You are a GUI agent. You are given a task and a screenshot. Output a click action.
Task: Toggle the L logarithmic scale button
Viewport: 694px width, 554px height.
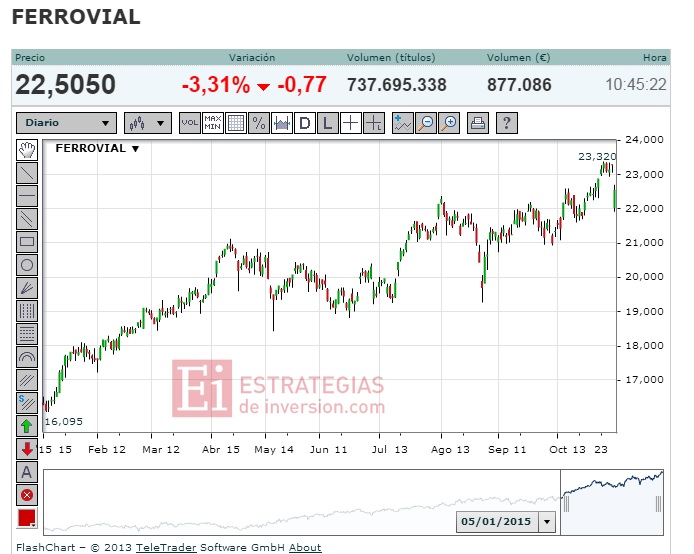pyautogui.click(x=328, y=123)
